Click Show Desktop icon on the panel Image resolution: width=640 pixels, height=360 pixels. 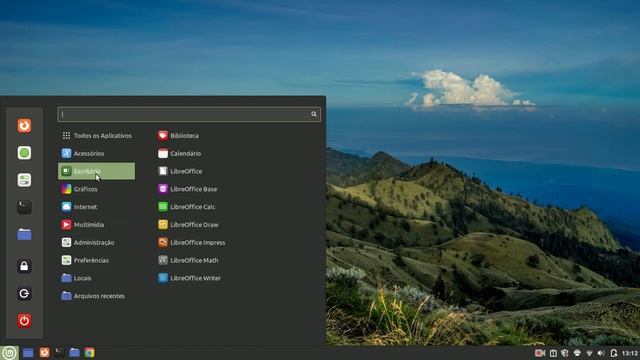(28, 353)
